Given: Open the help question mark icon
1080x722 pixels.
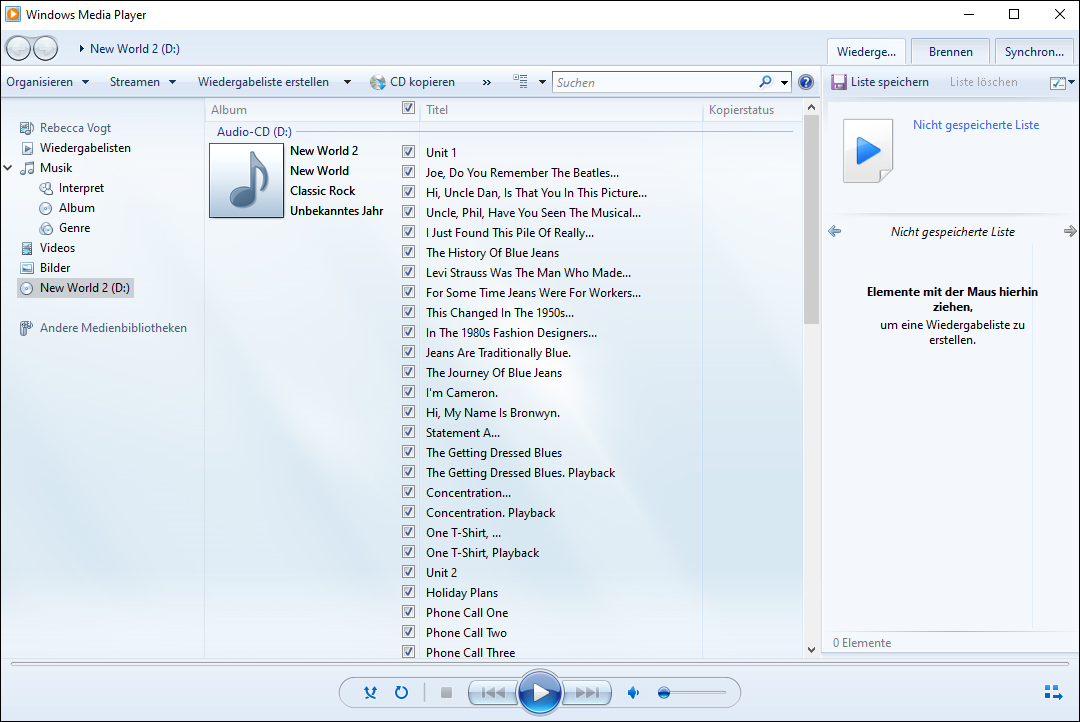Looking at the screenshot, I should point(806,82).
